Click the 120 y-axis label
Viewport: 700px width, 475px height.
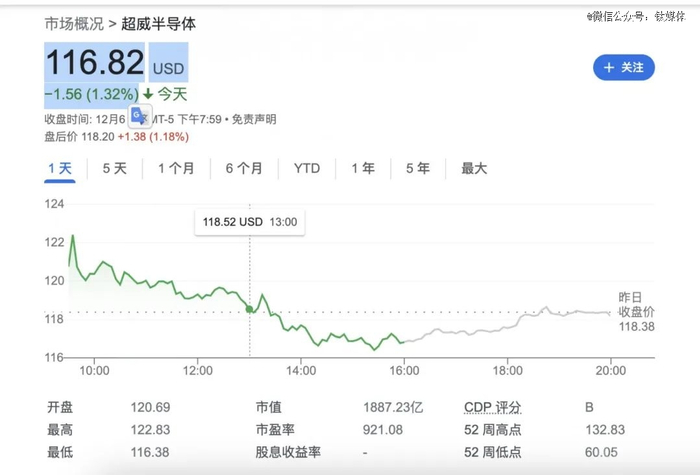point(54,281)
